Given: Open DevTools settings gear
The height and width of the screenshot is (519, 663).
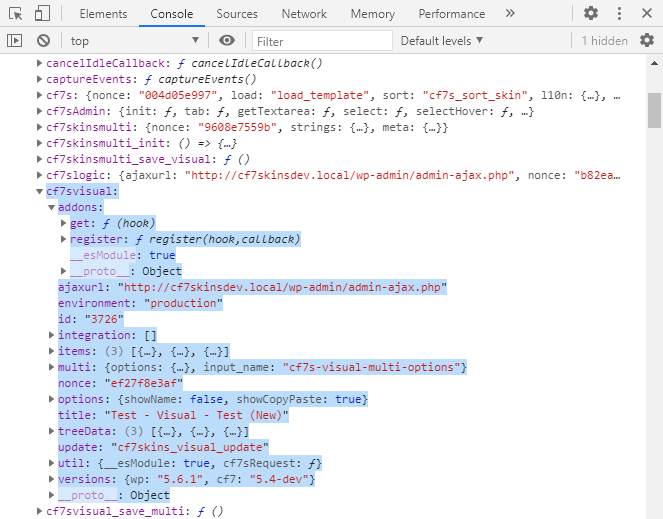Looking at the screenshot, I should [x=591, y=14].
